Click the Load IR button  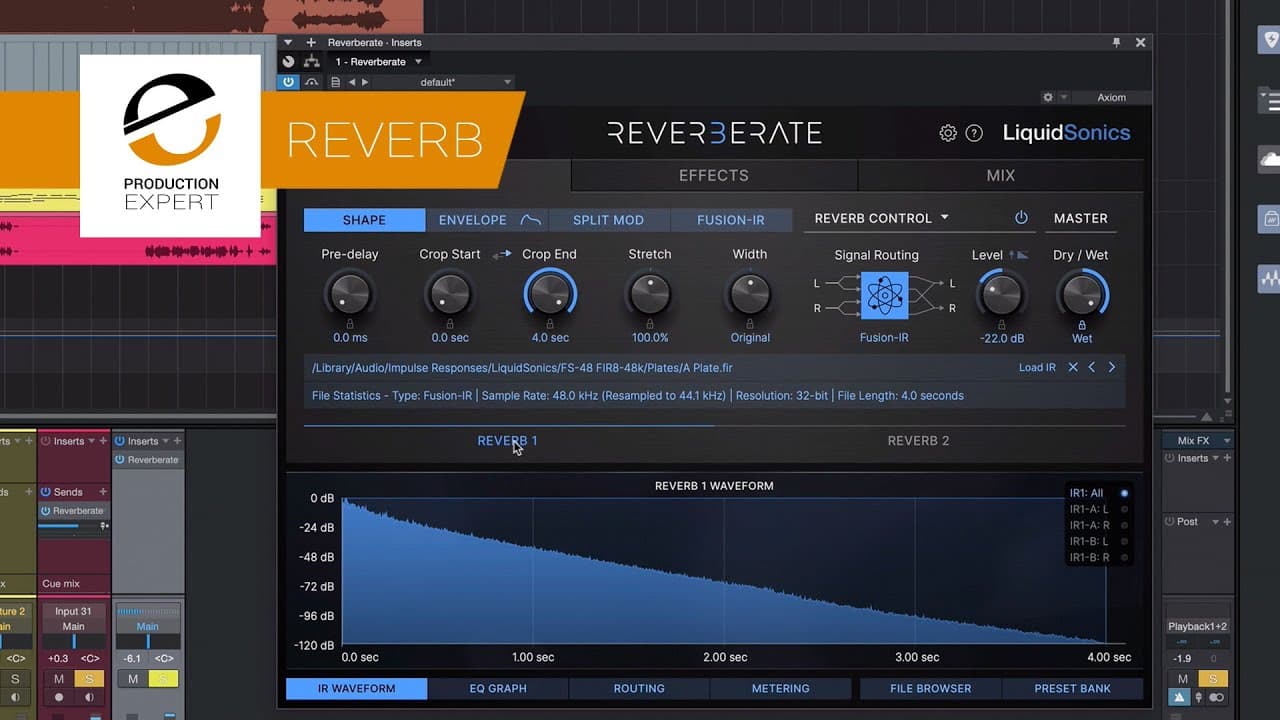tap(1037, 367)
